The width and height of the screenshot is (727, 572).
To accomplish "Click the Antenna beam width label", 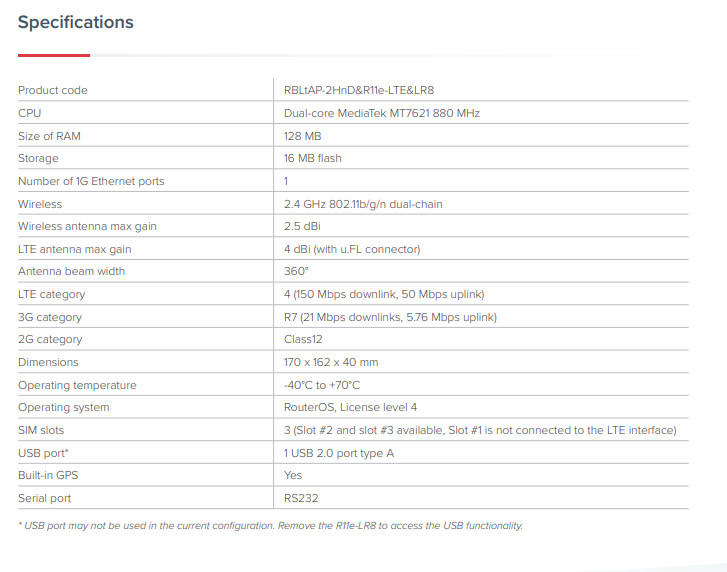I will click(x=71, y=271).
